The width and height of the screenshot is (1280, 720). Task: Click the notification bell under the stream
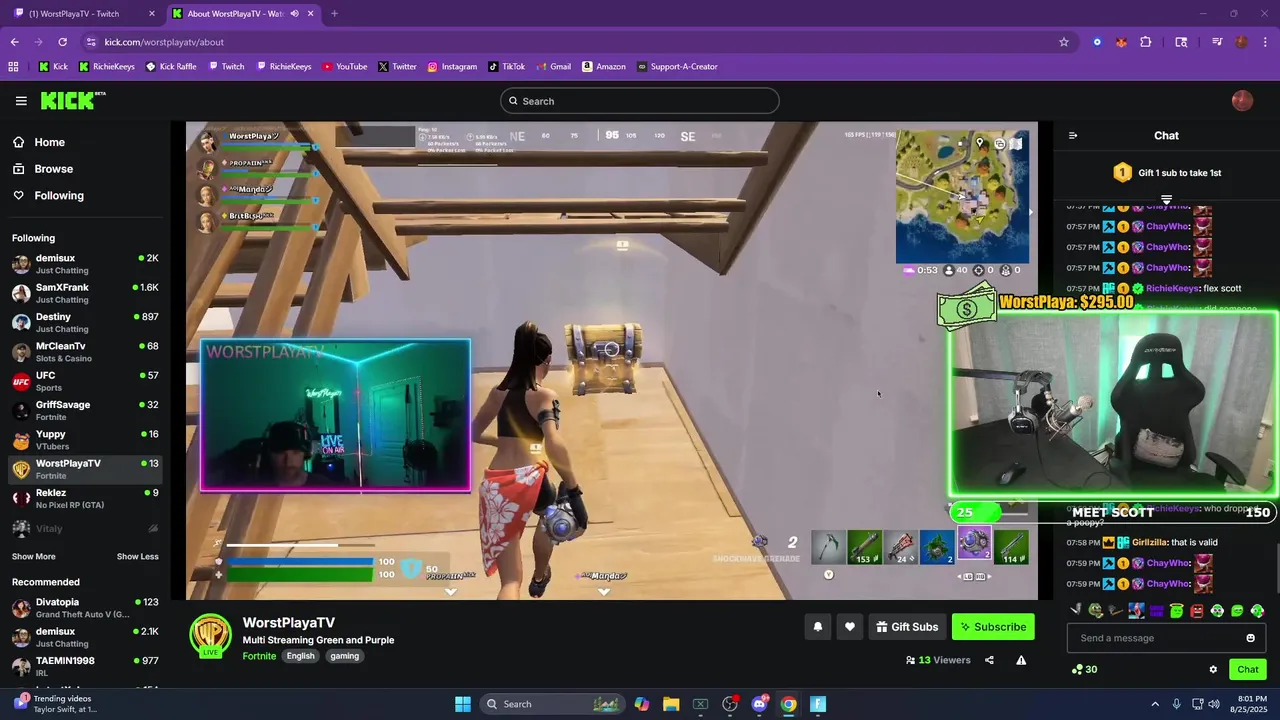click(x=817, y=627)
